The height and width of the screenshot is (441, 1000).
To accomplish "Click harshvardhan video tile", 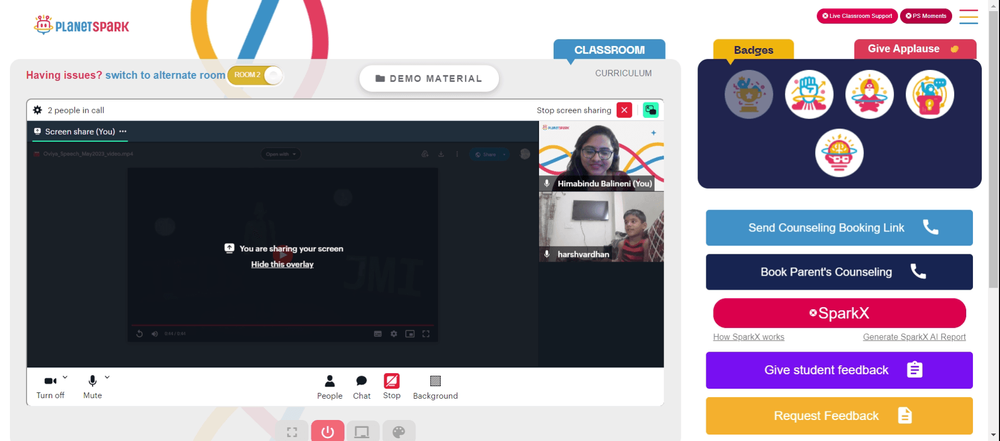I will point(601,227).
